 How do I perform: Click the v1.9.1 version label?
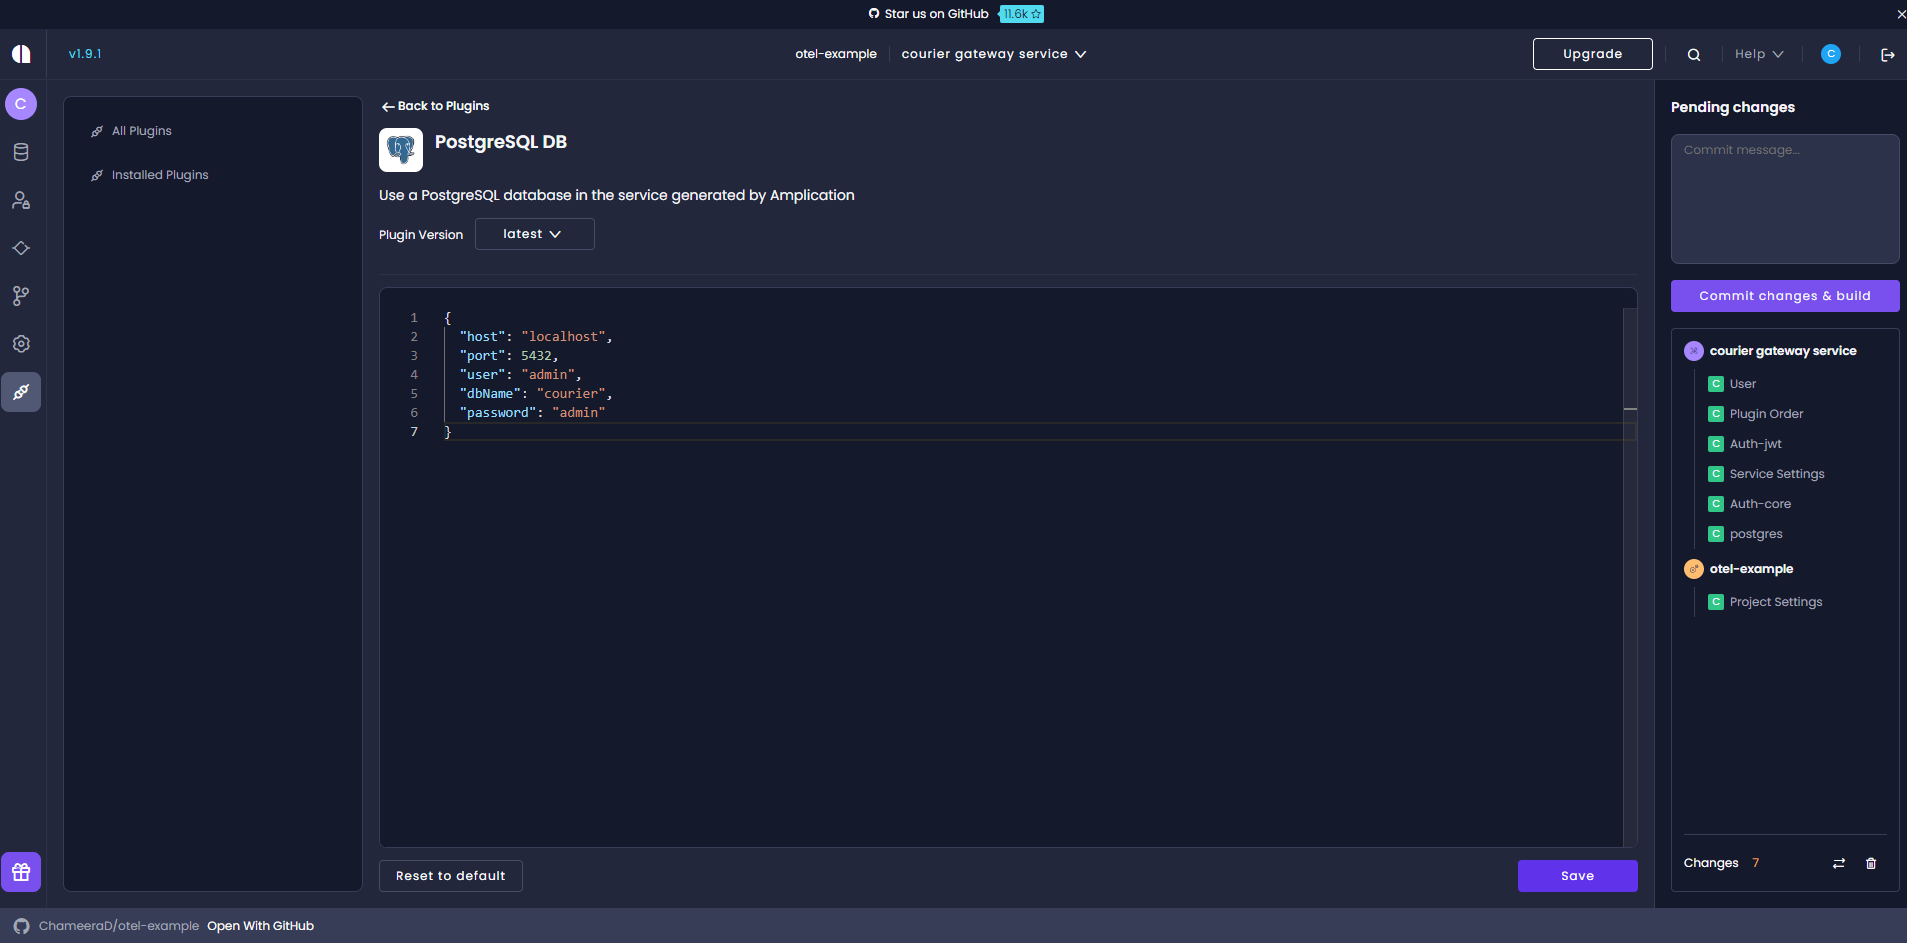(x=85, y=54)
